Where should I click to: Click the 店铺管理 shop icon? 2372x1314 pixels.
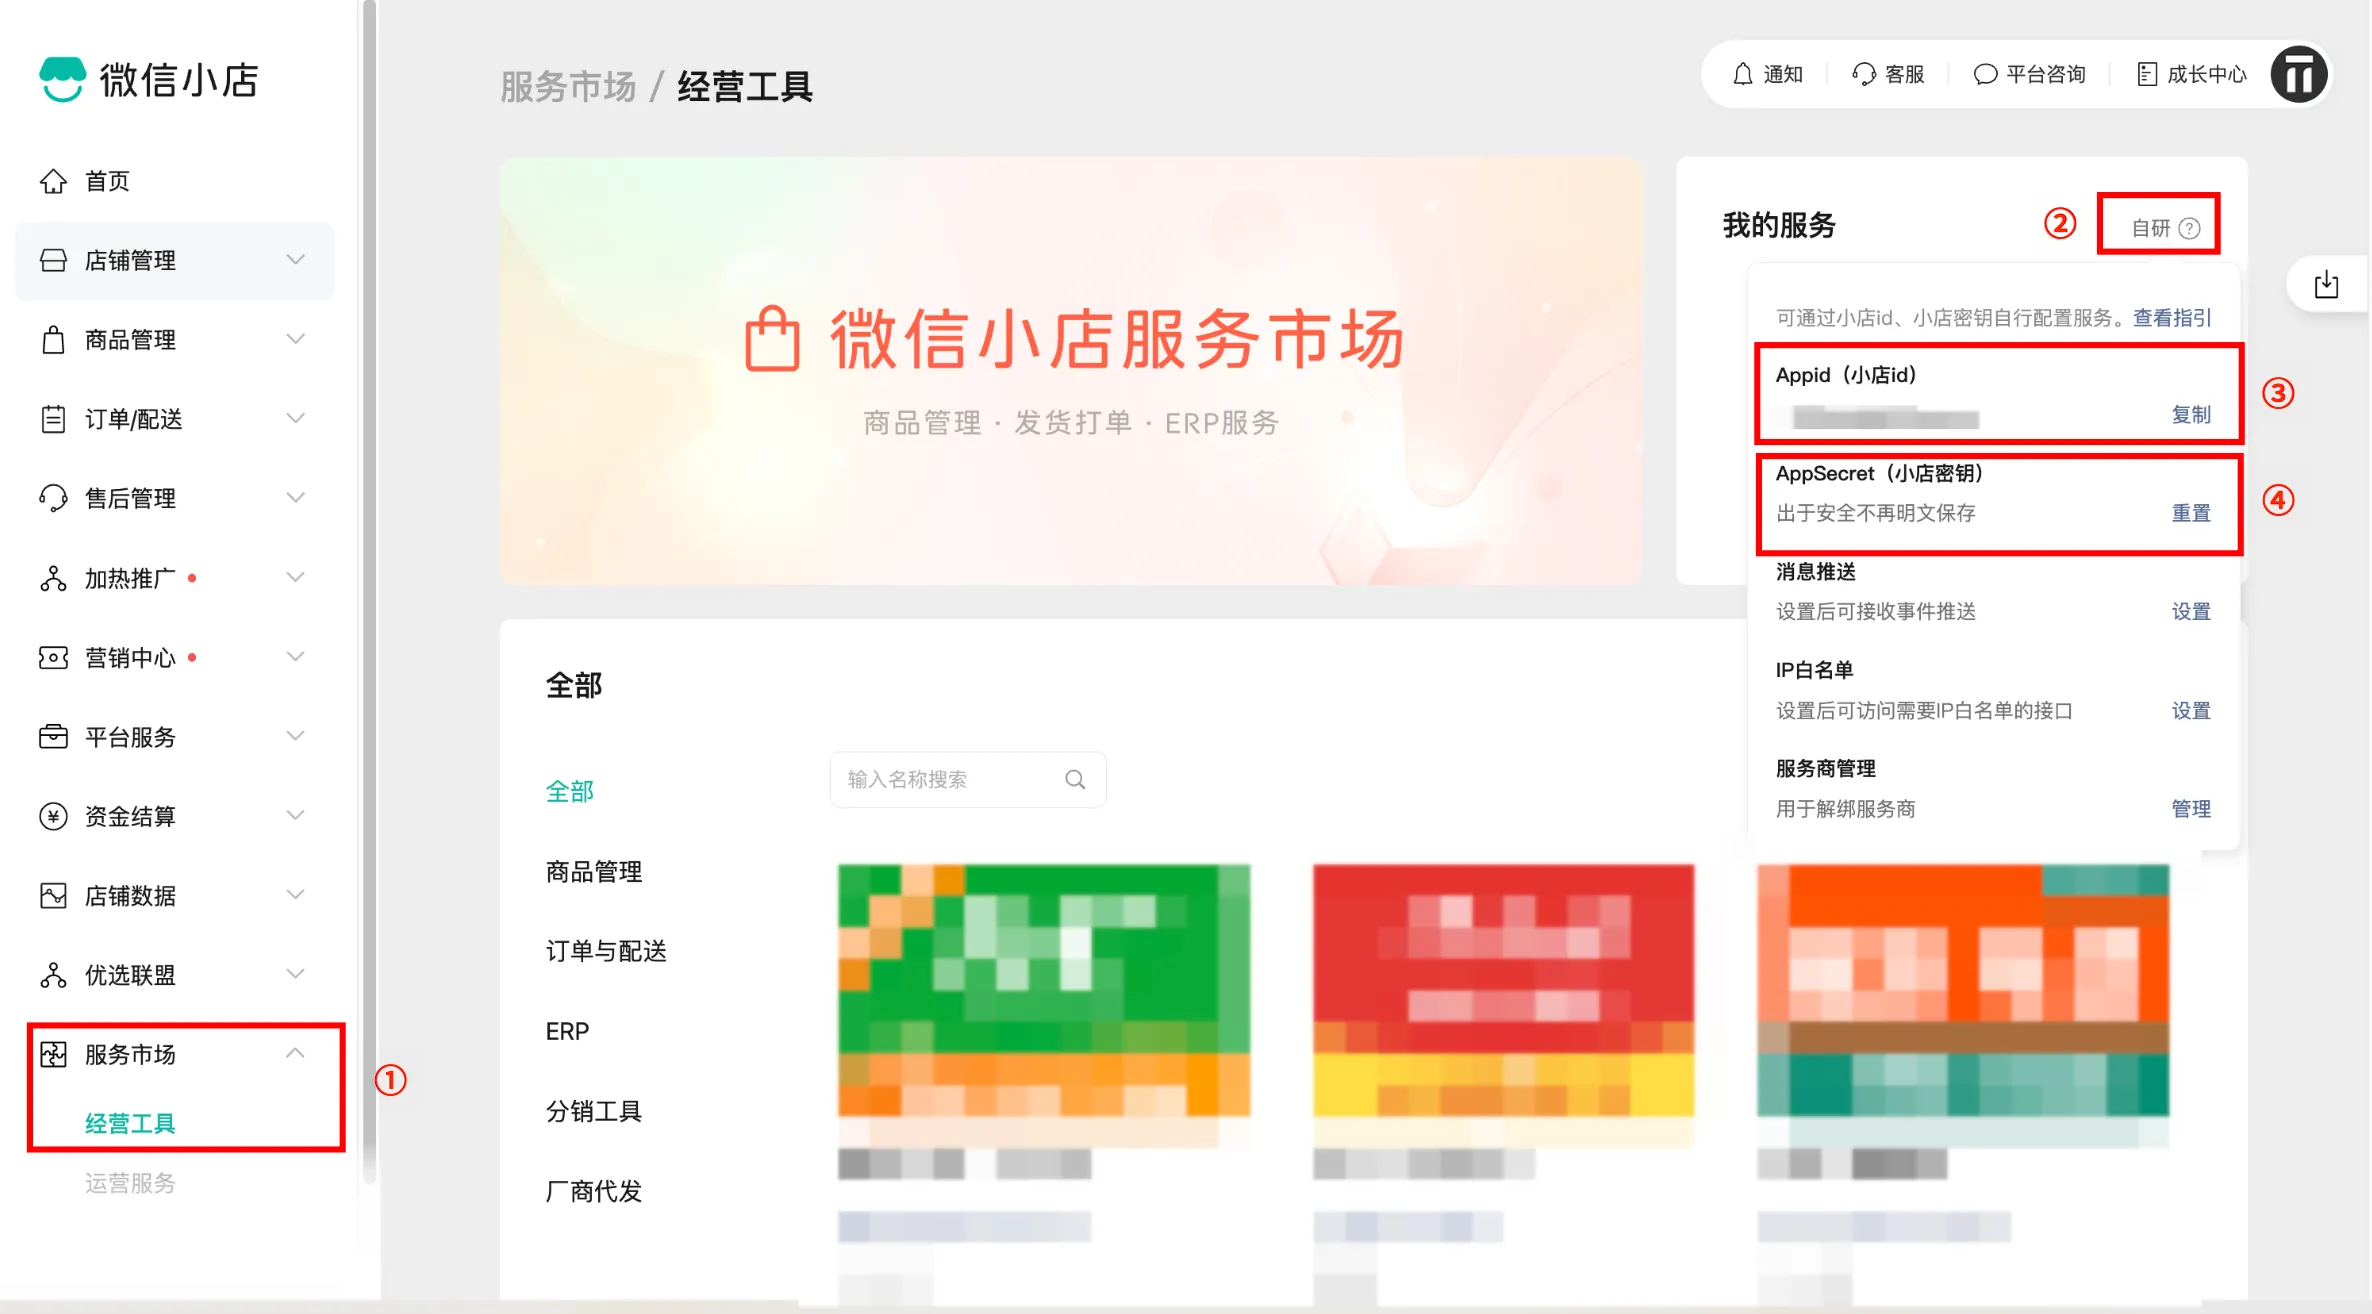point(53,260)
